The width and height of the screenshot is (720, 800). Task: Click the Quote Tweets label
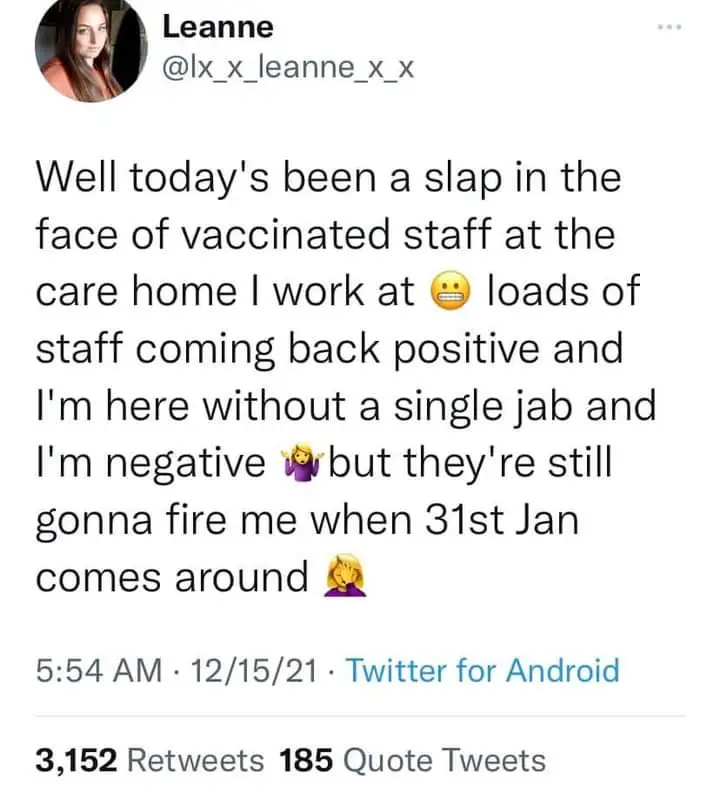point(445,760)
